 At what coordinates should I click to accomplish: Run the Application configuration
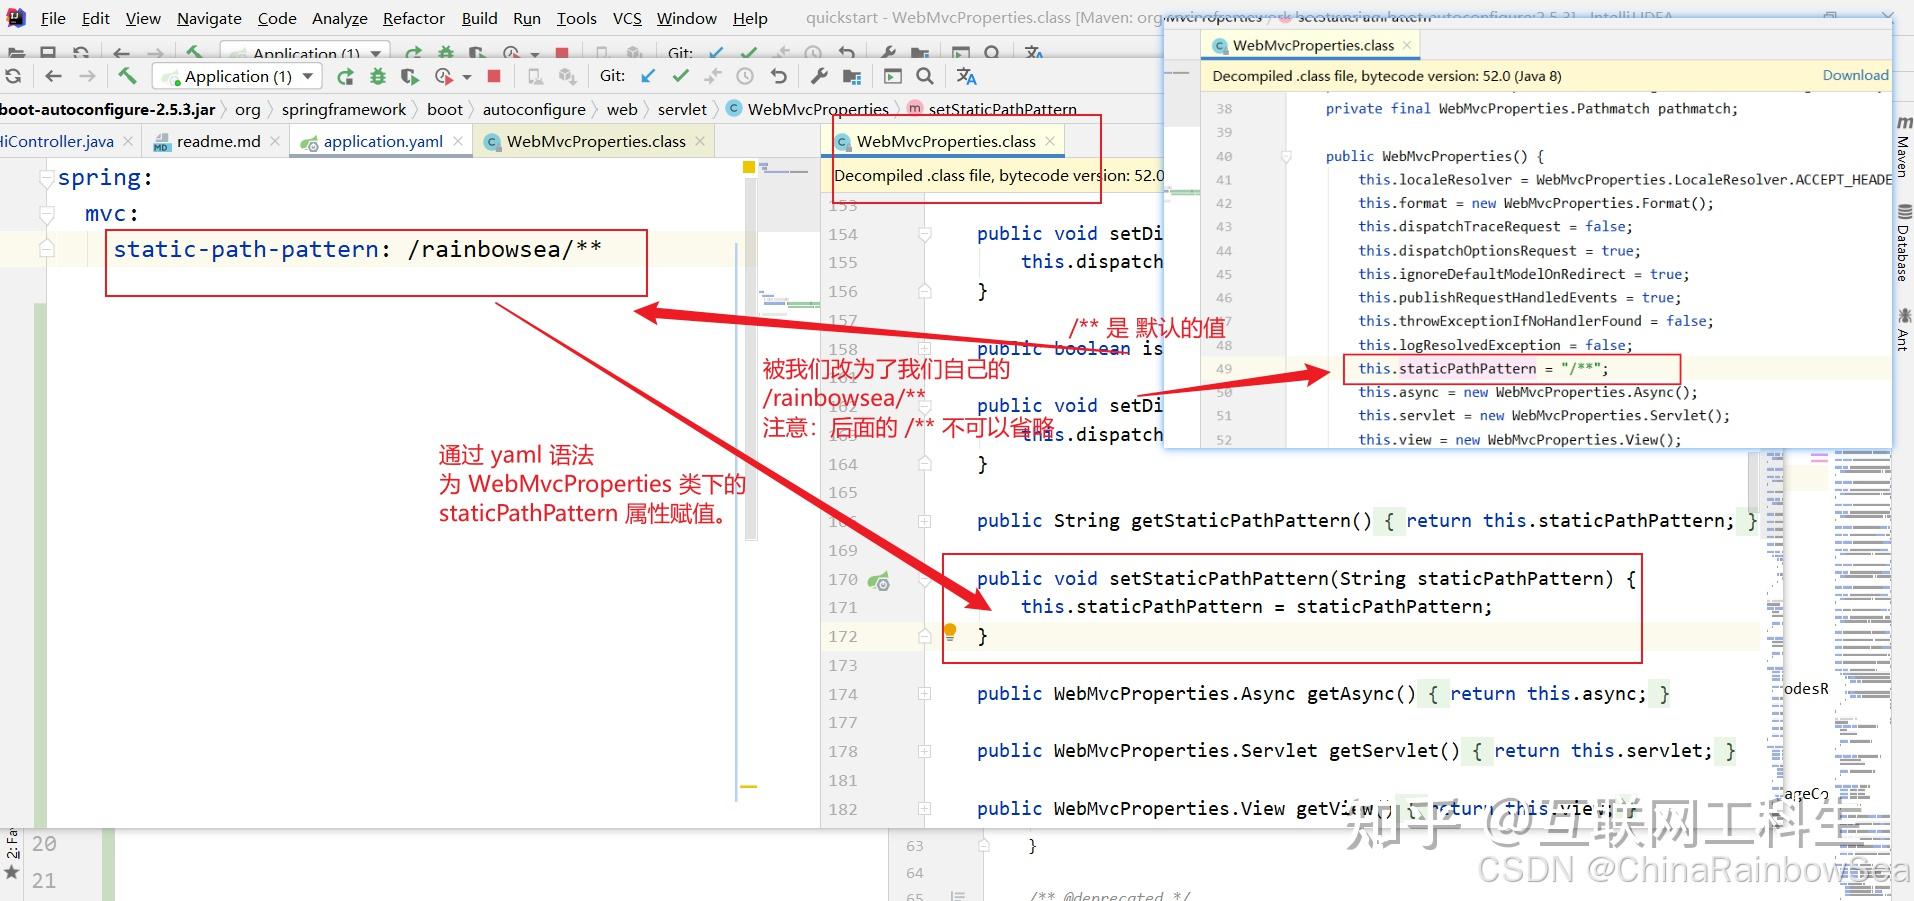tap(345, 75)
